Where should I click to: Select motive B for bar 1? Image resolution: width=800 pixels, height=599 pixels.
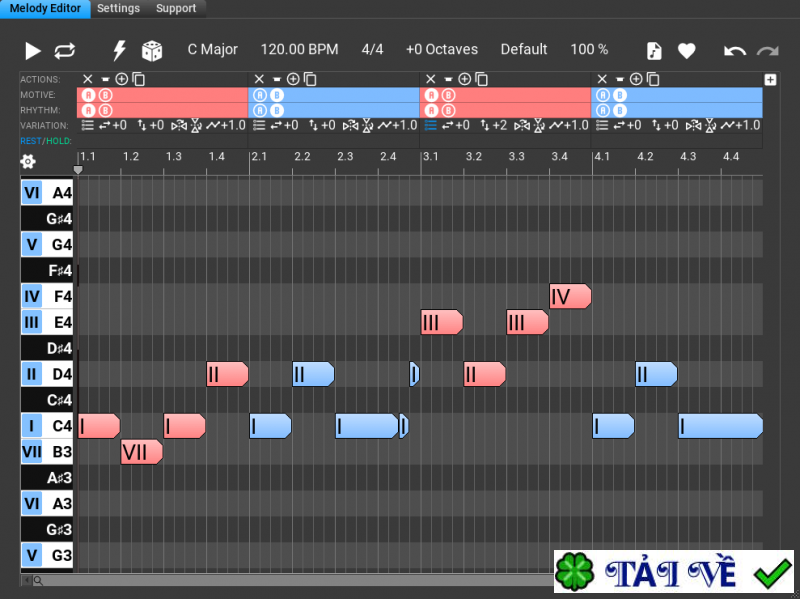tap(106, 95)
